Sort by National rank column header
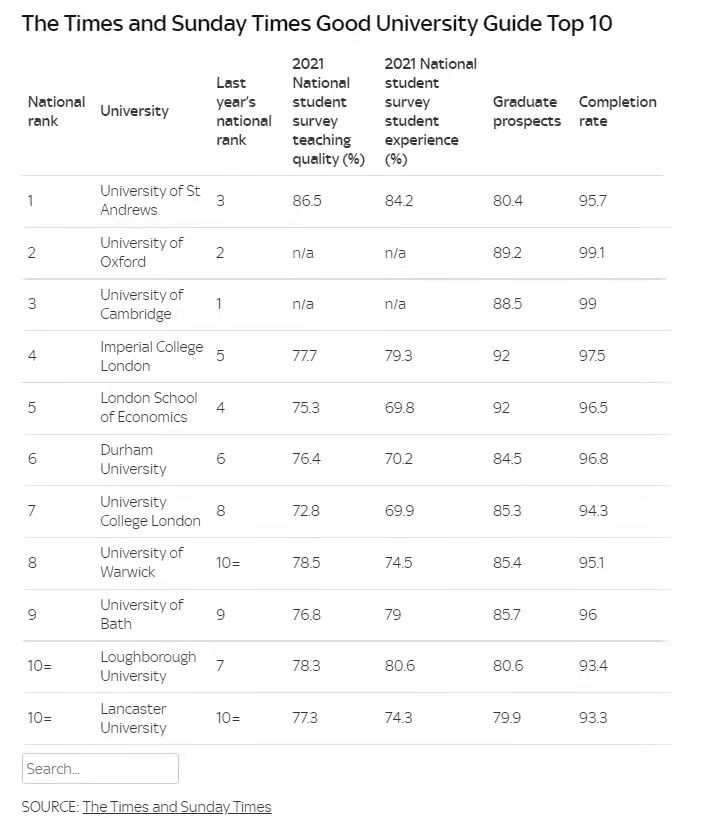This screenshot has height=818, width=704. pos(56,111)
